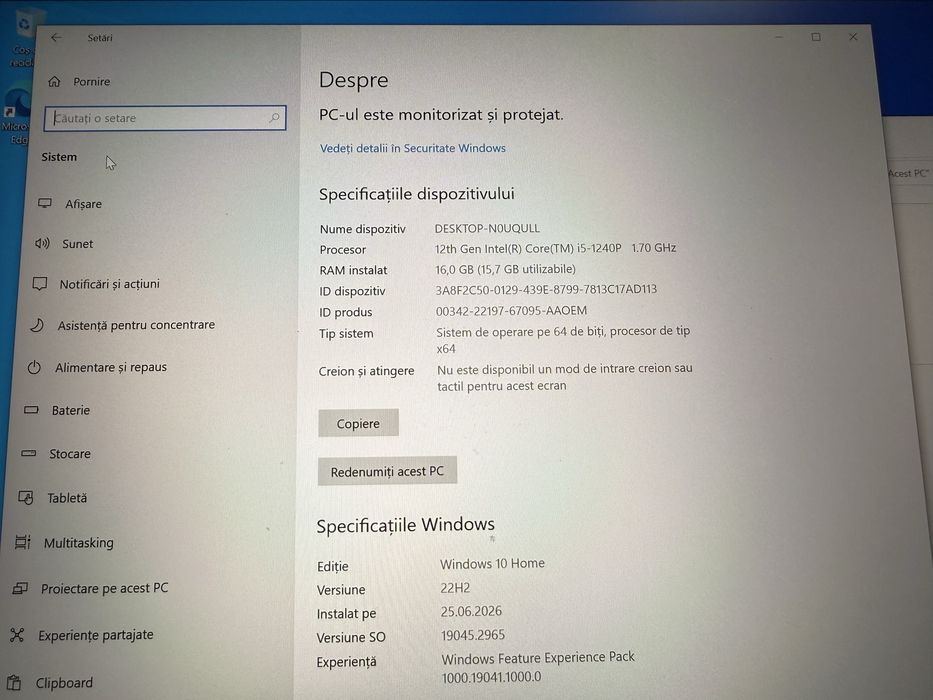Image resolution: width=933 pixels, height=700 pixels.
Task: Select the Afișare monitor icon
Action: click(x=45, y=204)
